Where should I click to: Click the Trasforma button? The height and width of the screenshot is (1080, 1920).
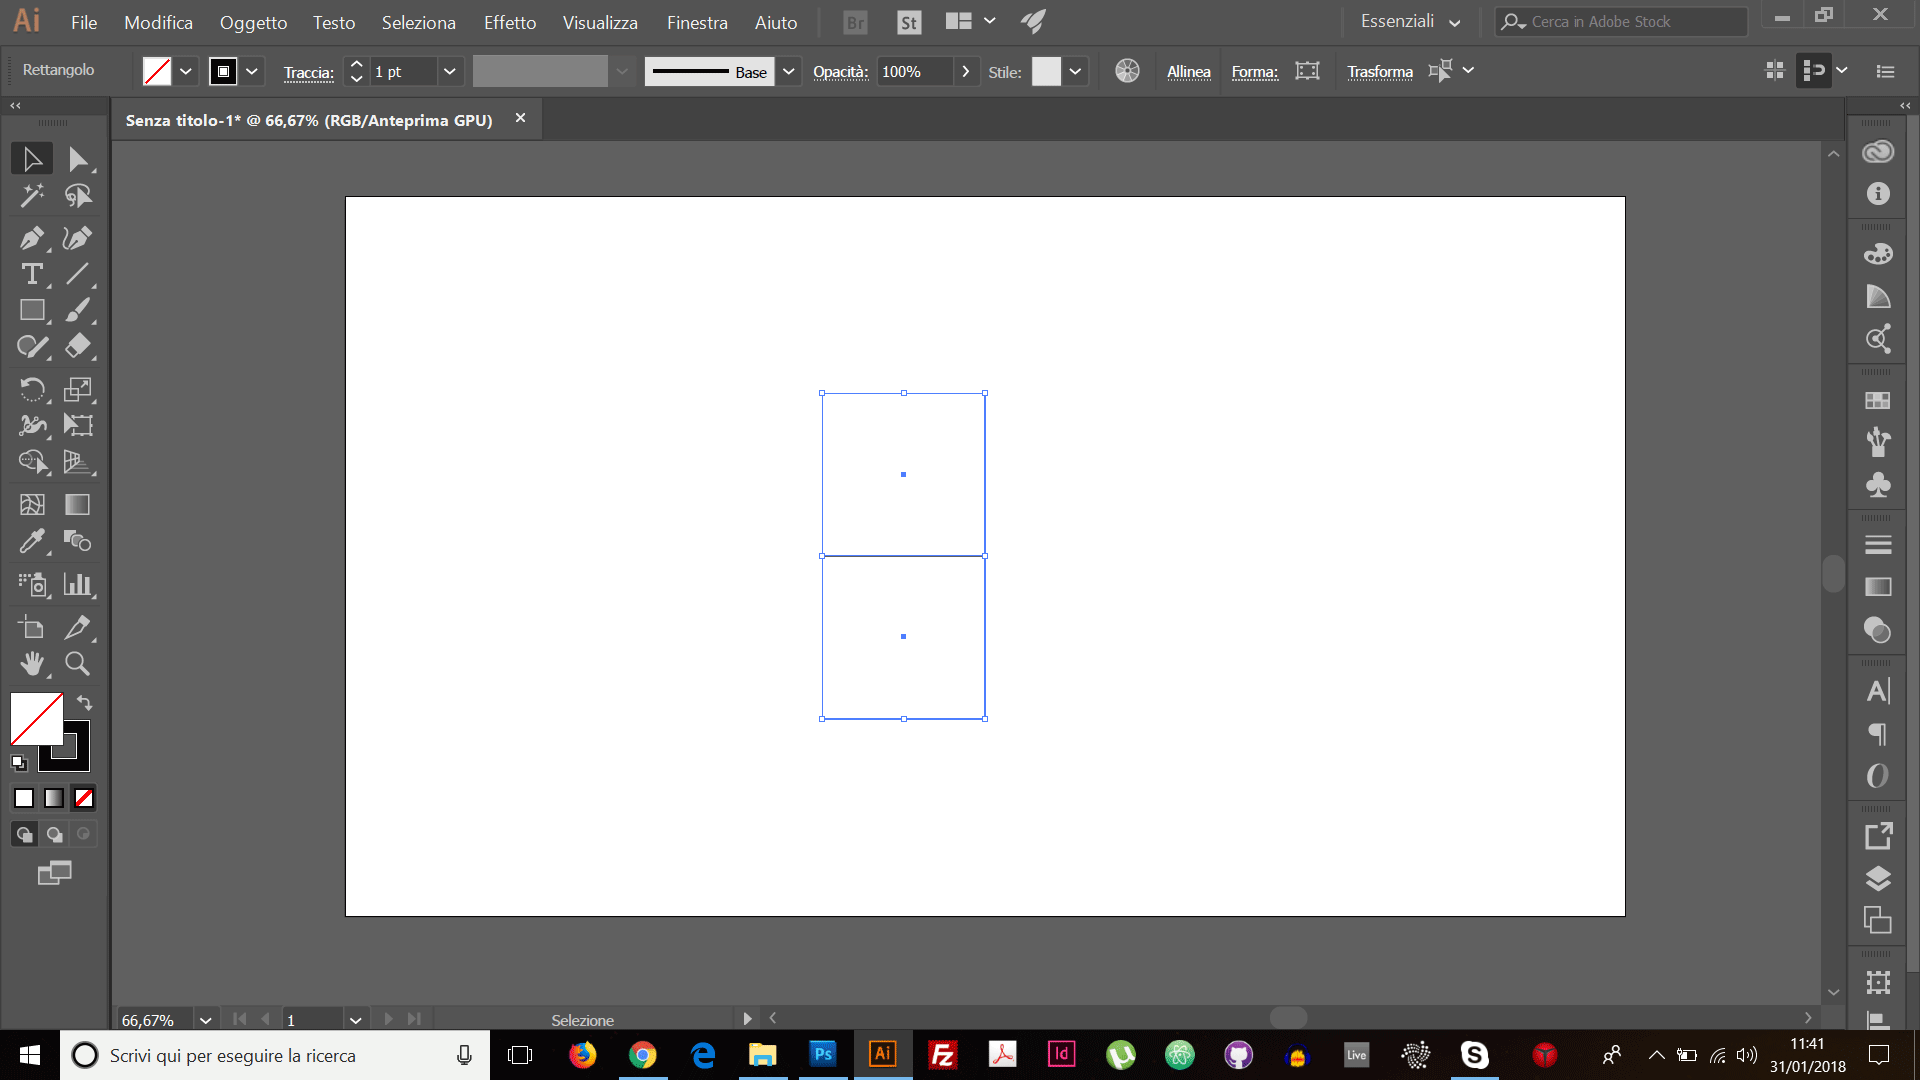[1379, 70]
